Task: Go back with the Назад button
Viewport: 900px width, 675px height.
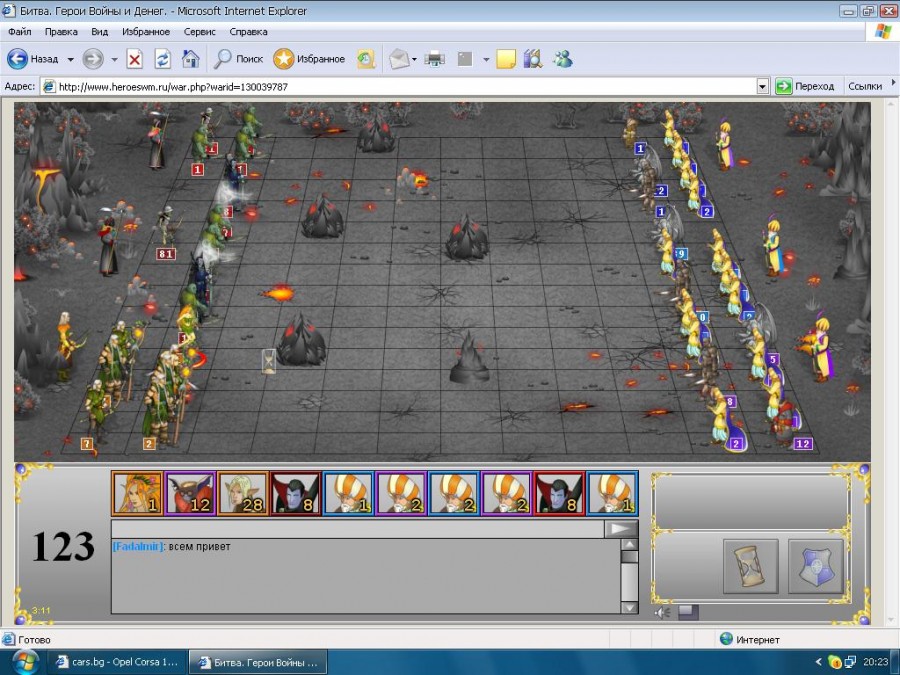Action: point(33,59)
